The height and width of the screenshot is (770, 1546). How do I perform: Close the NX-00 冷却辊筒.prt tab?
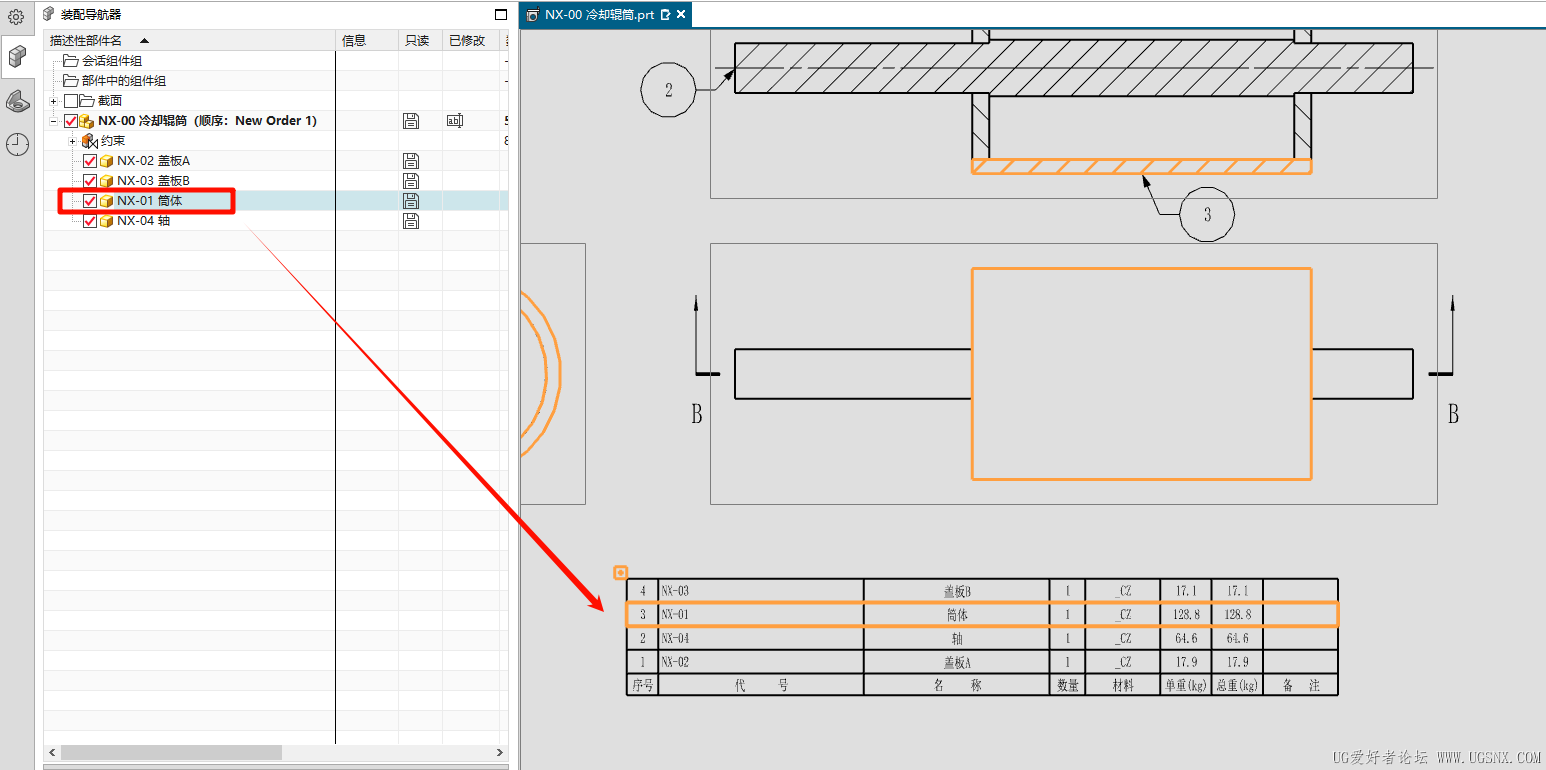(681, 15)
